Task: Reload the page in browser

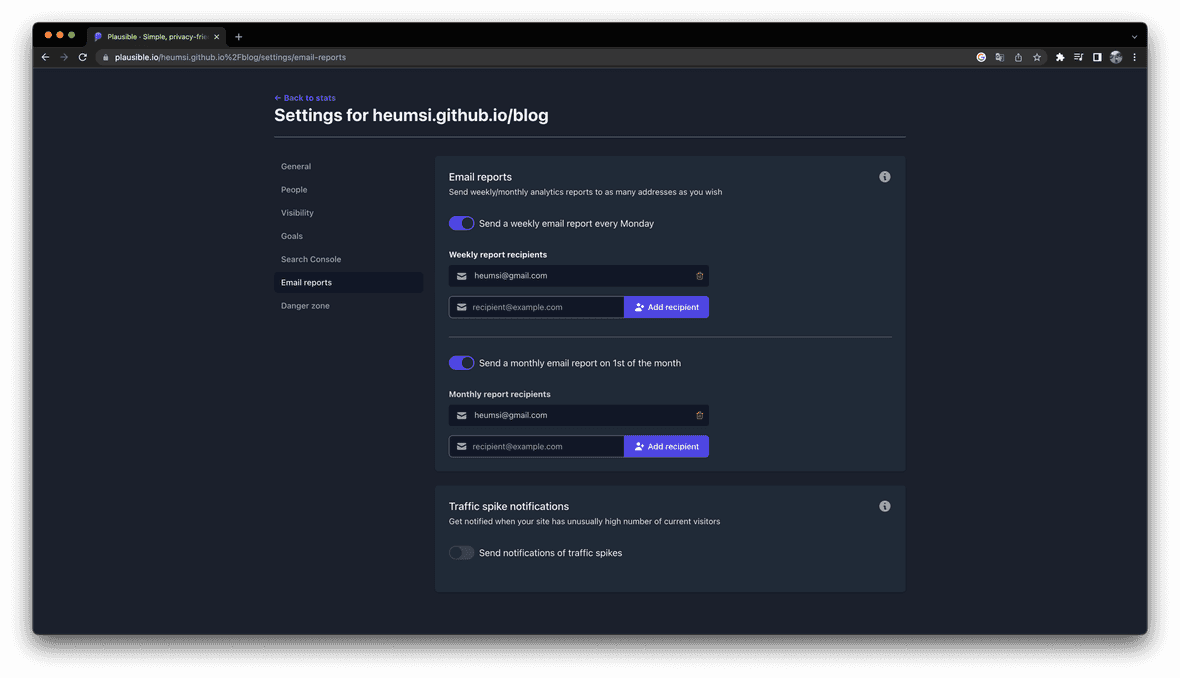Action: pos(83,58)
